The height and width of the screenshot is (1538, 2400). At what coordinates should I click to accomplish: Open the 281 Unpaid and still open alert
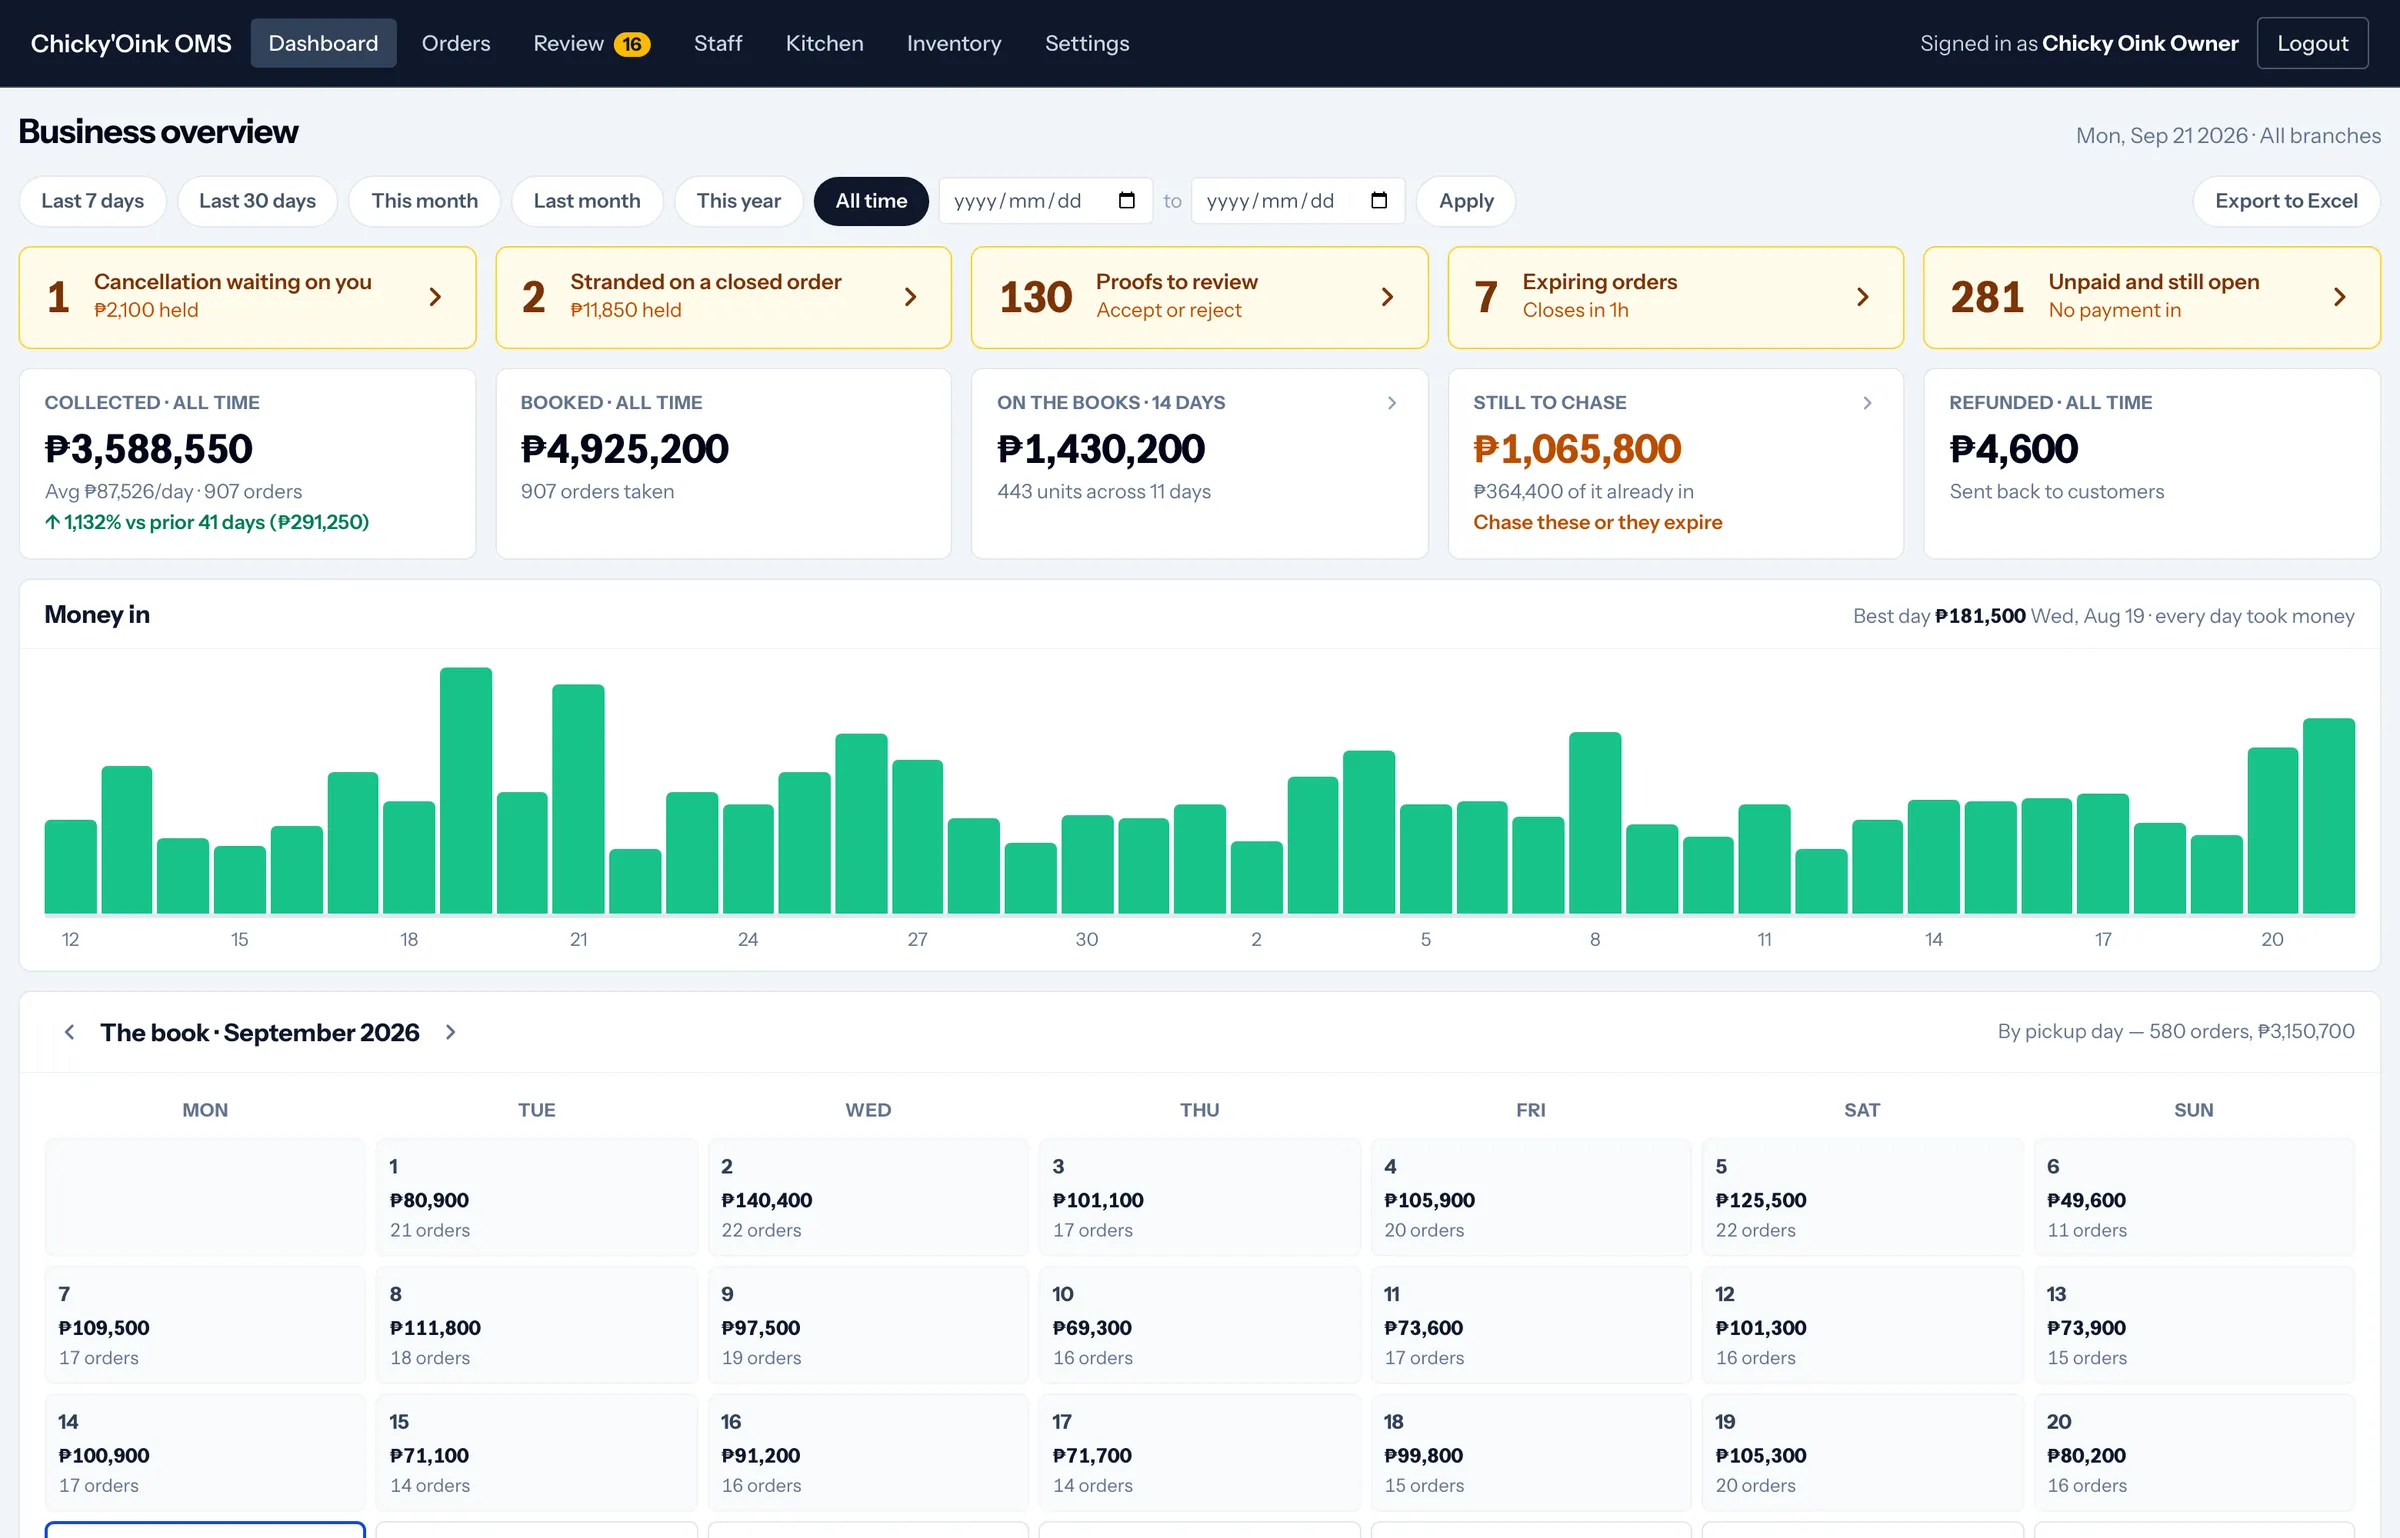(2151, 297)
